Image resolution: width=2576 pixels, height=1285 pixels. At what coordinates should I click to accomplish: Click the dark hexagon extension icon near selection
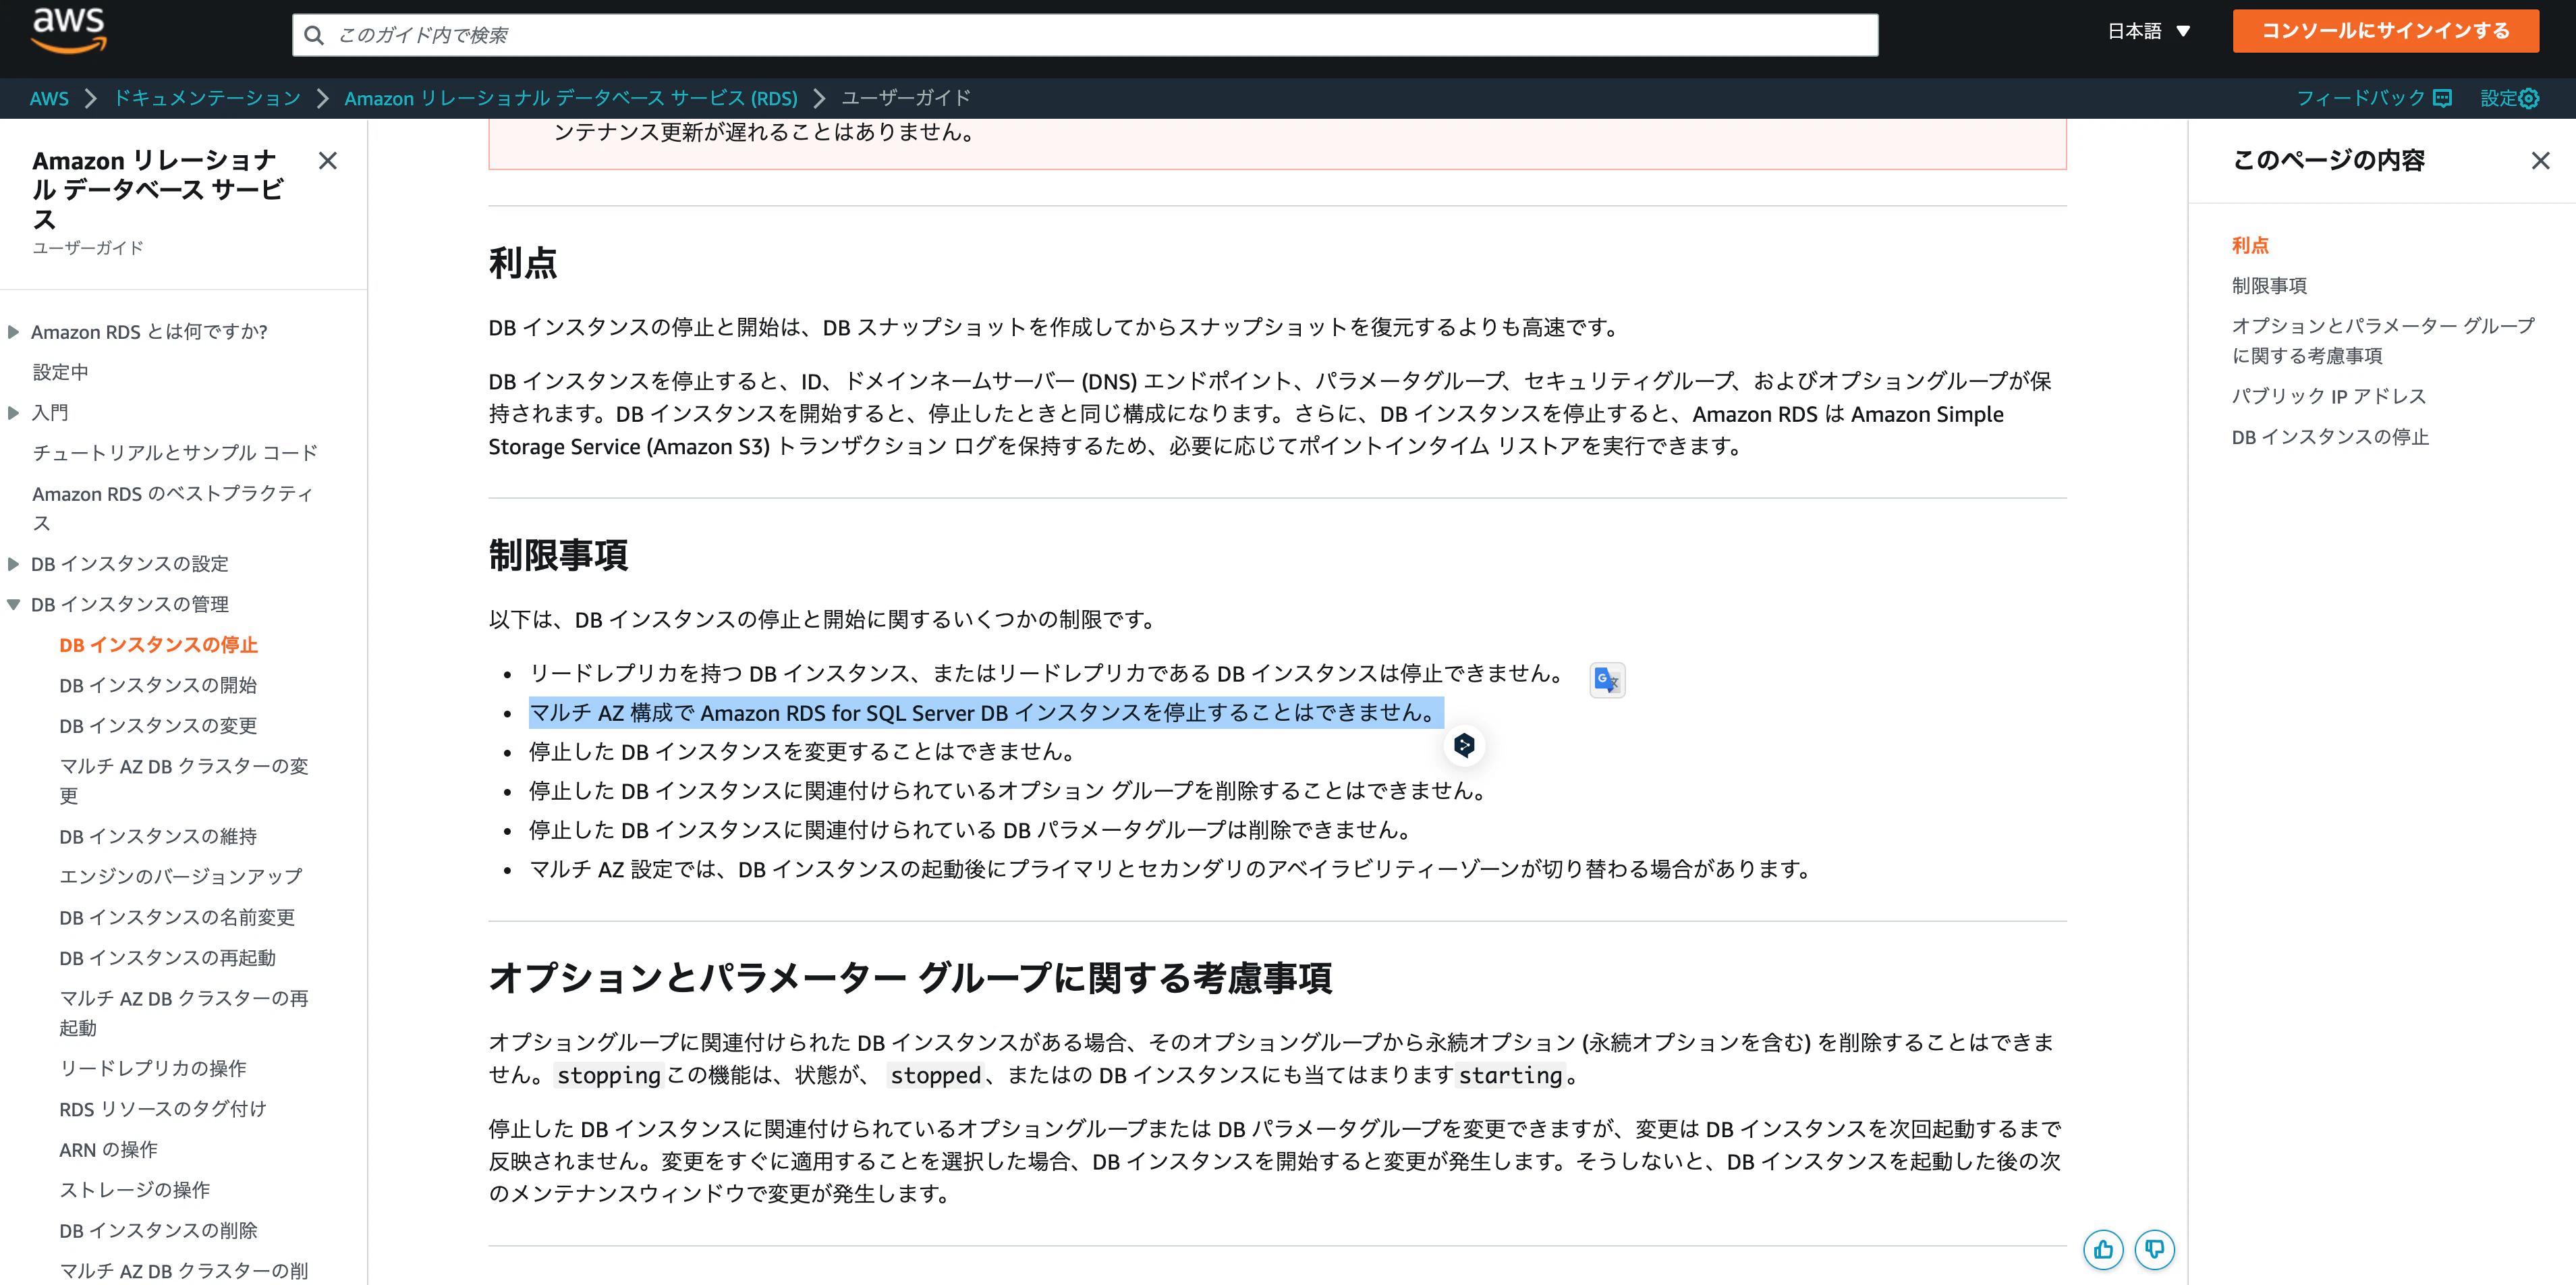click(x=1464, y=745)
